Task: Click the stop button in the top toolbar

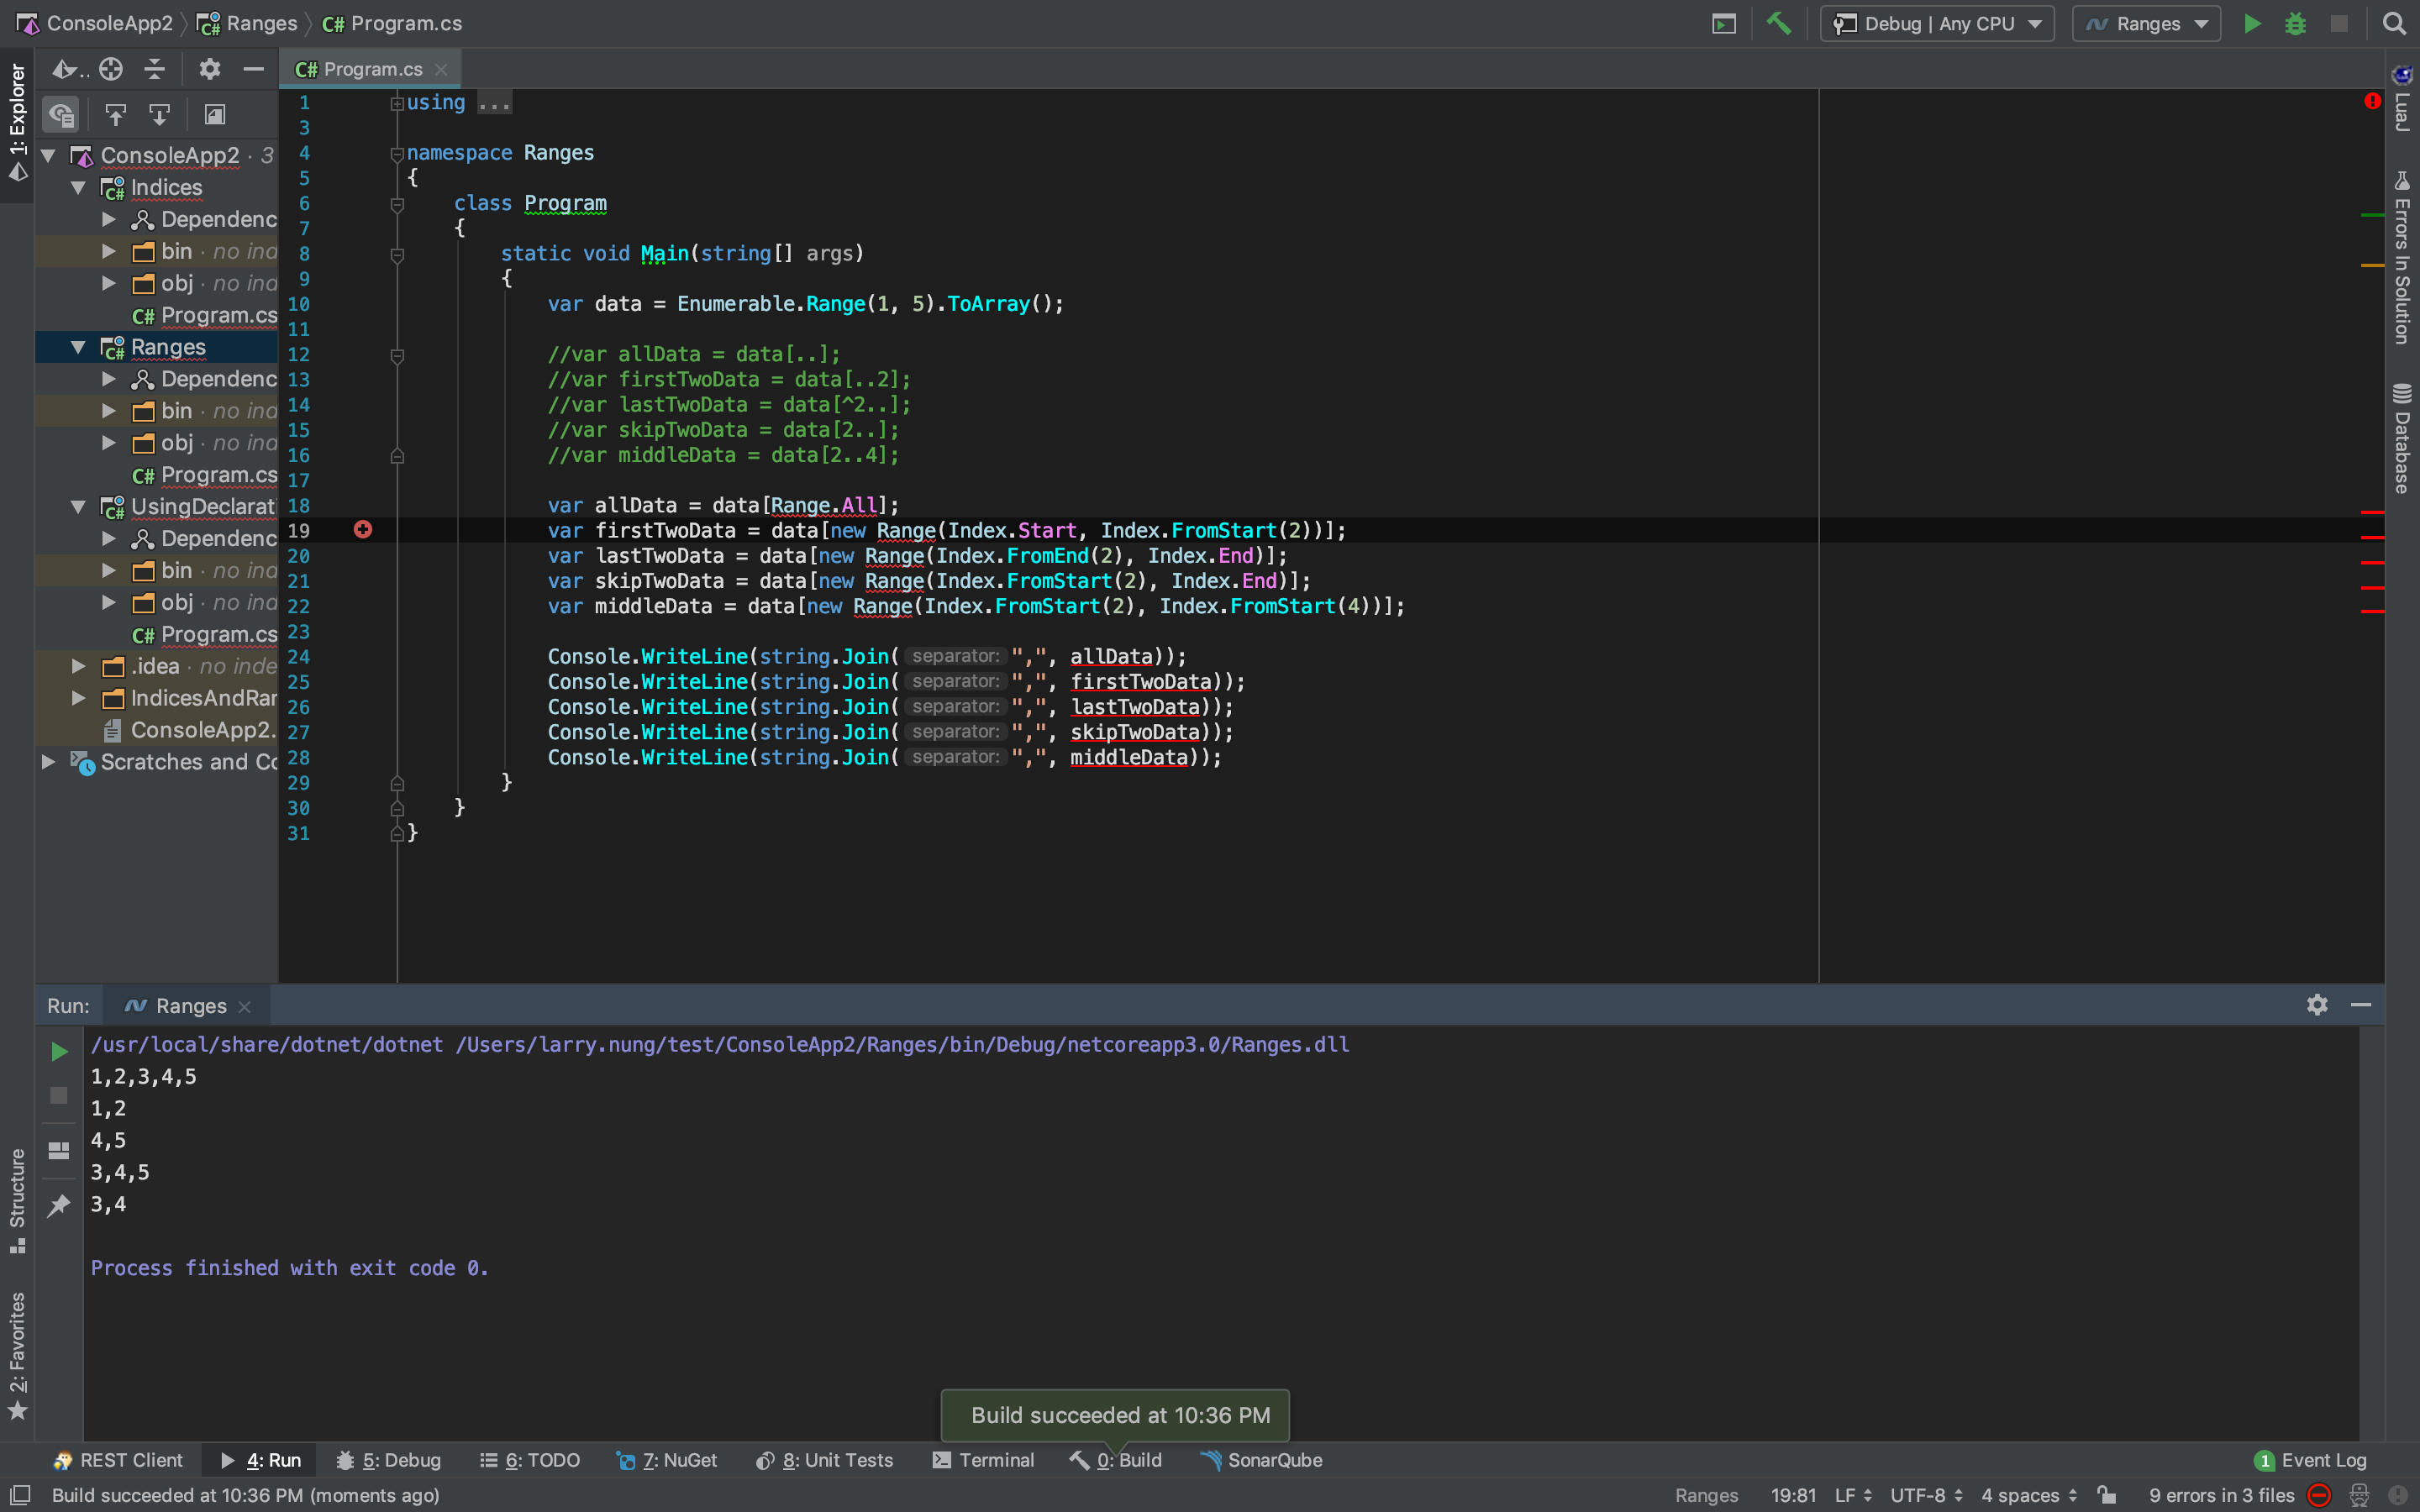Action: (2339, 23)
